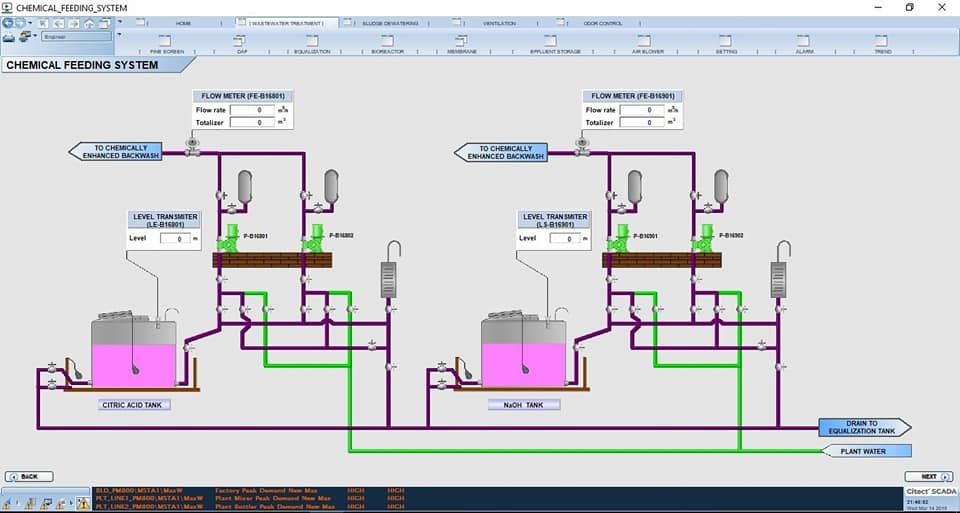Click calibration column near citric acid pumps
This screenshot has width=960, height=513.
click(389, 280)
